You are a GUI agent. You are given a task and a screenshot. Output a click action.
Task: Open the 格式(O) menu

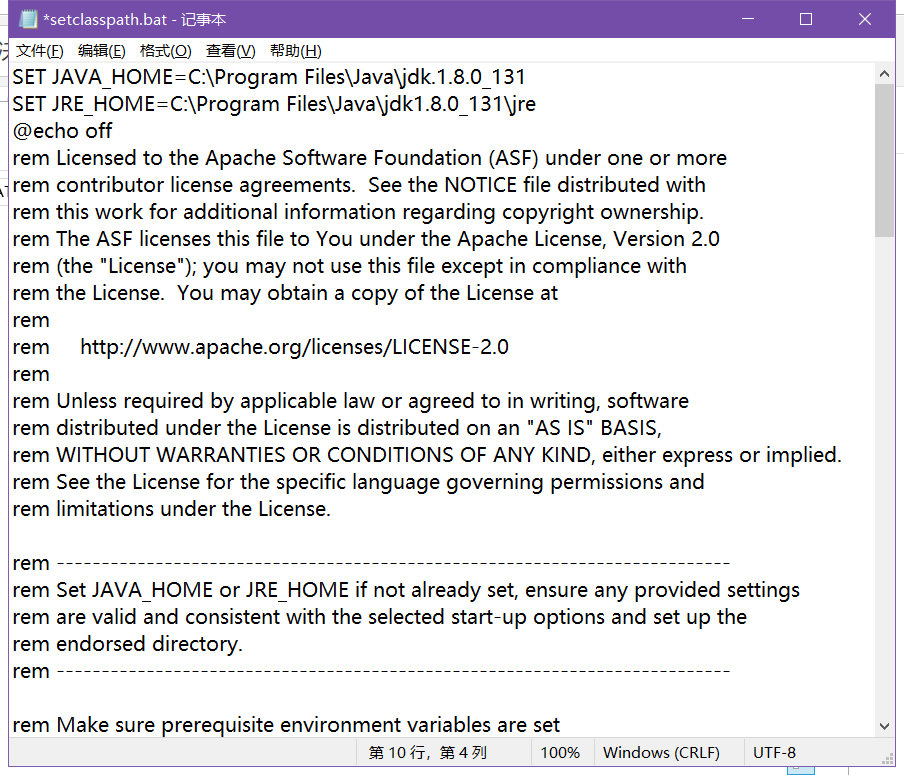pyautogui.click(x=166, y=50)
